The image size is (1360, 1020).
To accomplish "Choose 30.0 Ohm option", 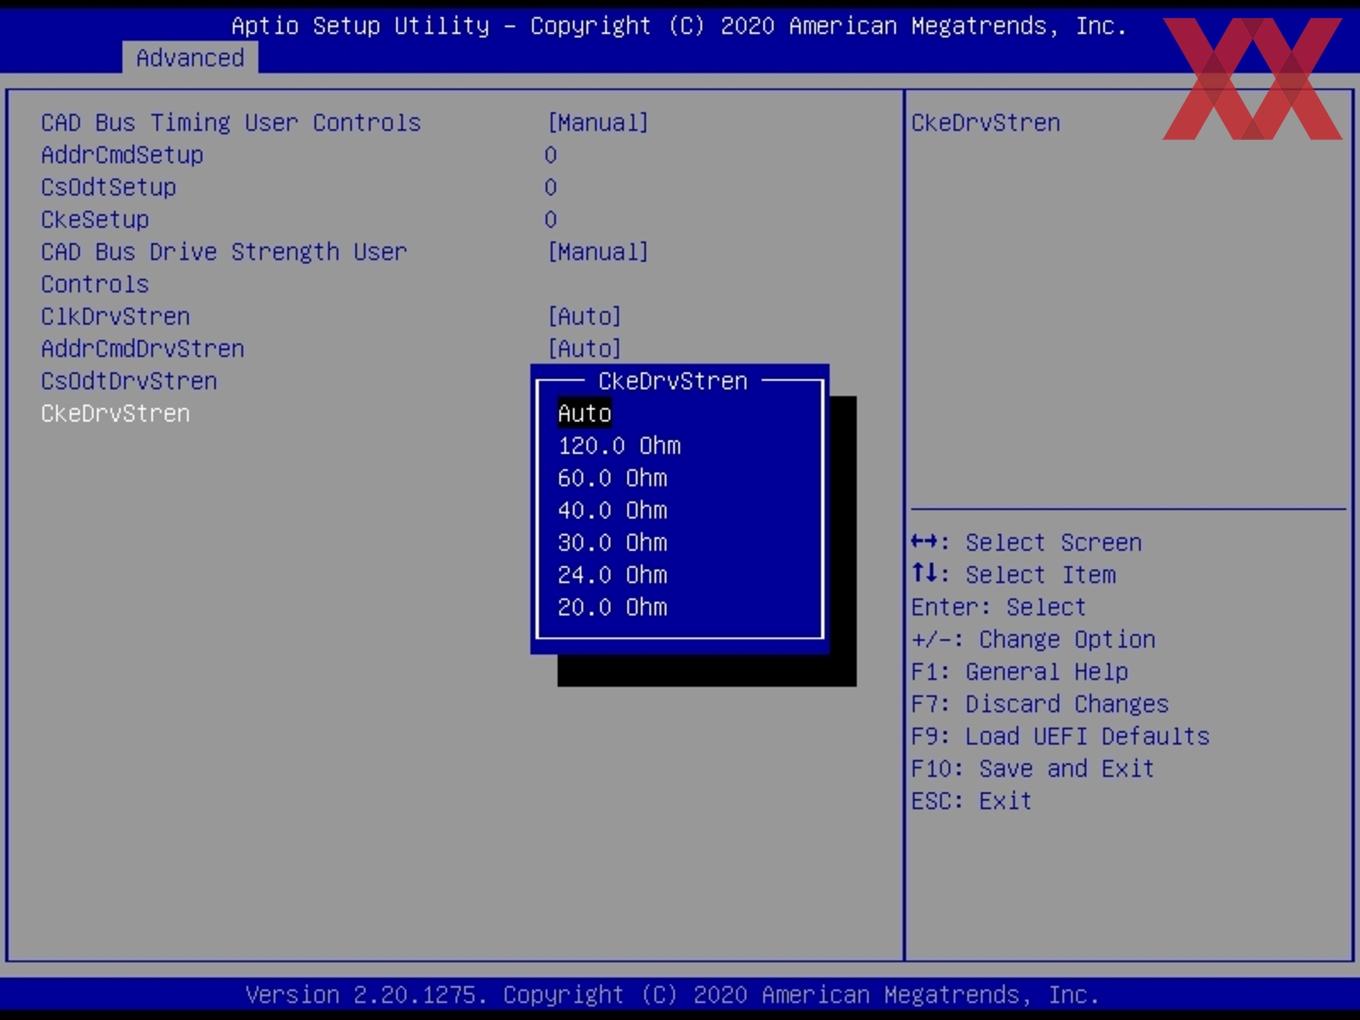I will pyautogui.click(x=612, y=543).
